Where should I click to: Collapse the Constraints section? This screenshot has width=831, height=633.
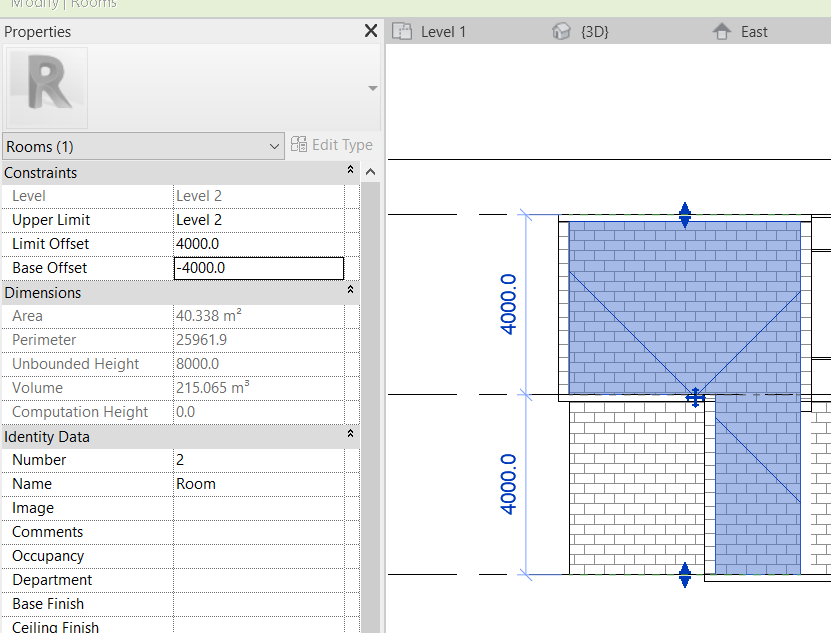[x=350, y=170]
